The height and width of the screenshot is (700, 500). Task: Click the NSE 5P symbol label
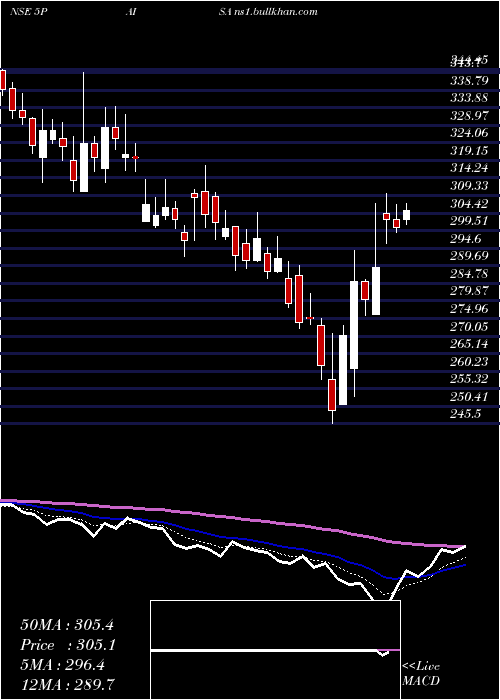(x=29, y=12)
